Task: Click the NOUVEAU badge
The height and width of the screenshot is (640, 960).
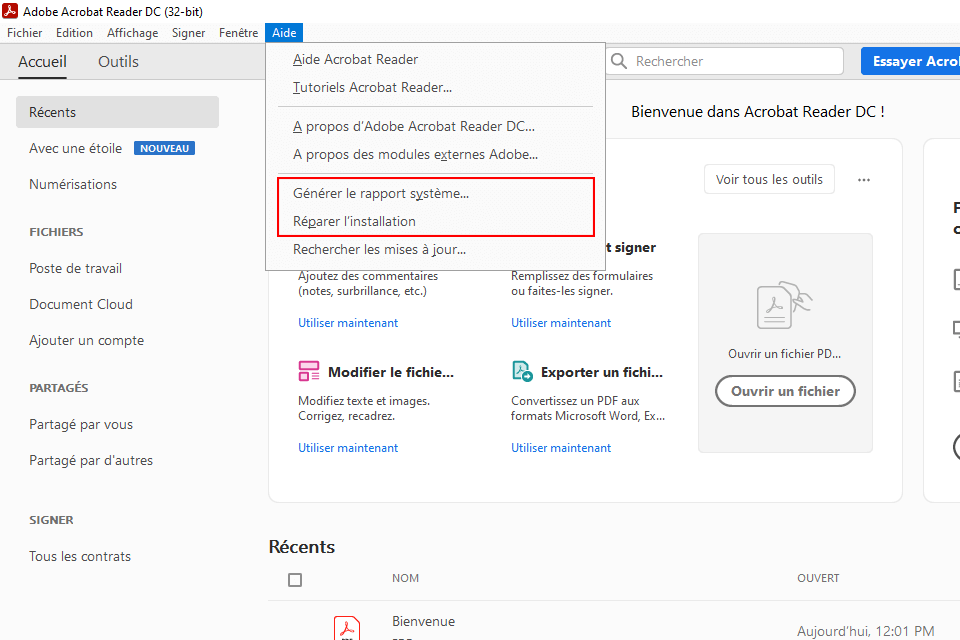Action: (164, 148)
